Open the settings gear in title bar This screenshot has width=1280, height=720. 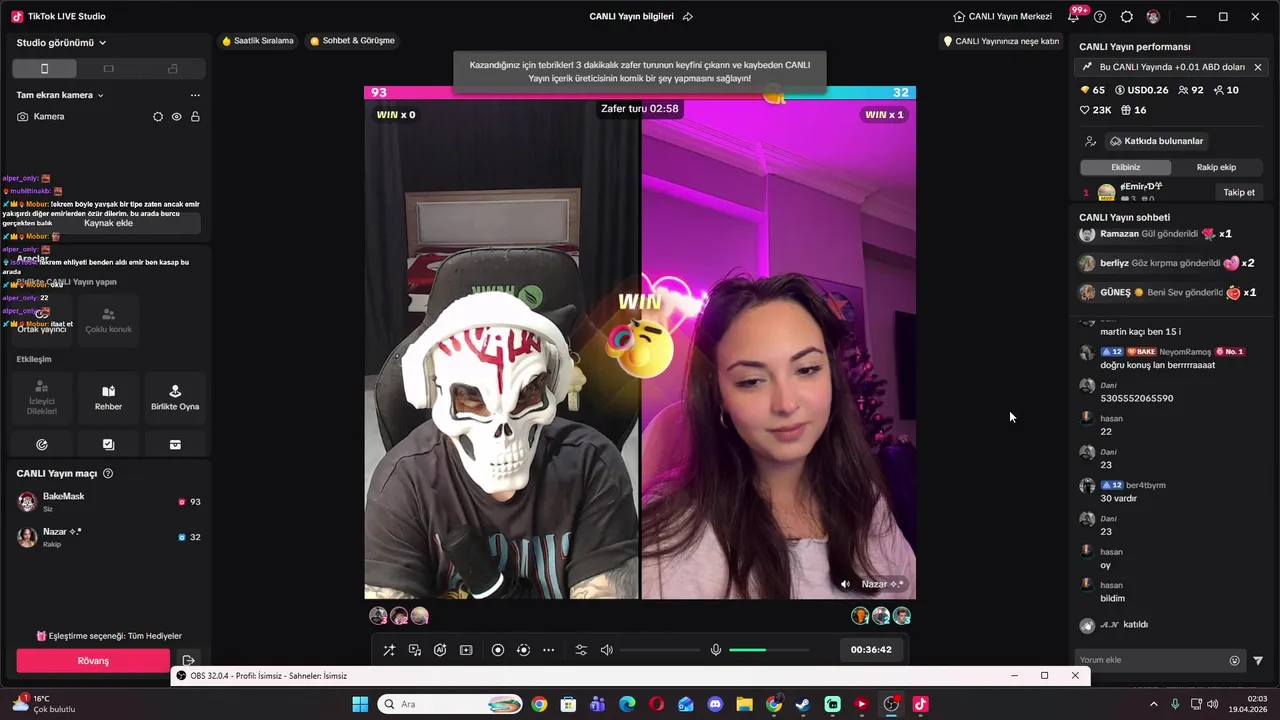pos(1127,17)
